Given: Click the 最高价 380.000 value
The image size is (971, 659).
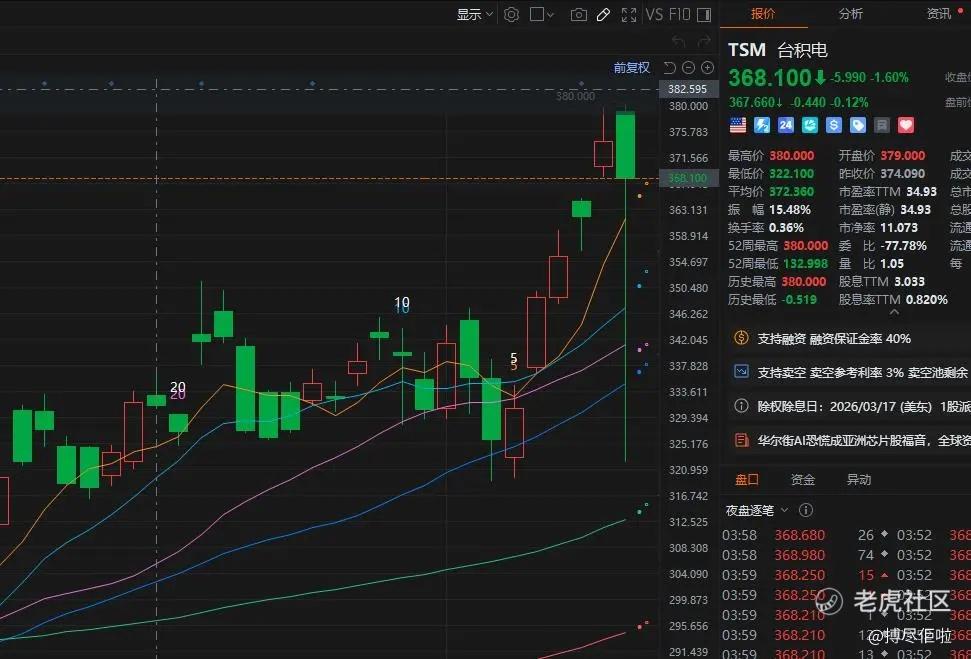Looking at the screenshot, I should tap(792, 155).
